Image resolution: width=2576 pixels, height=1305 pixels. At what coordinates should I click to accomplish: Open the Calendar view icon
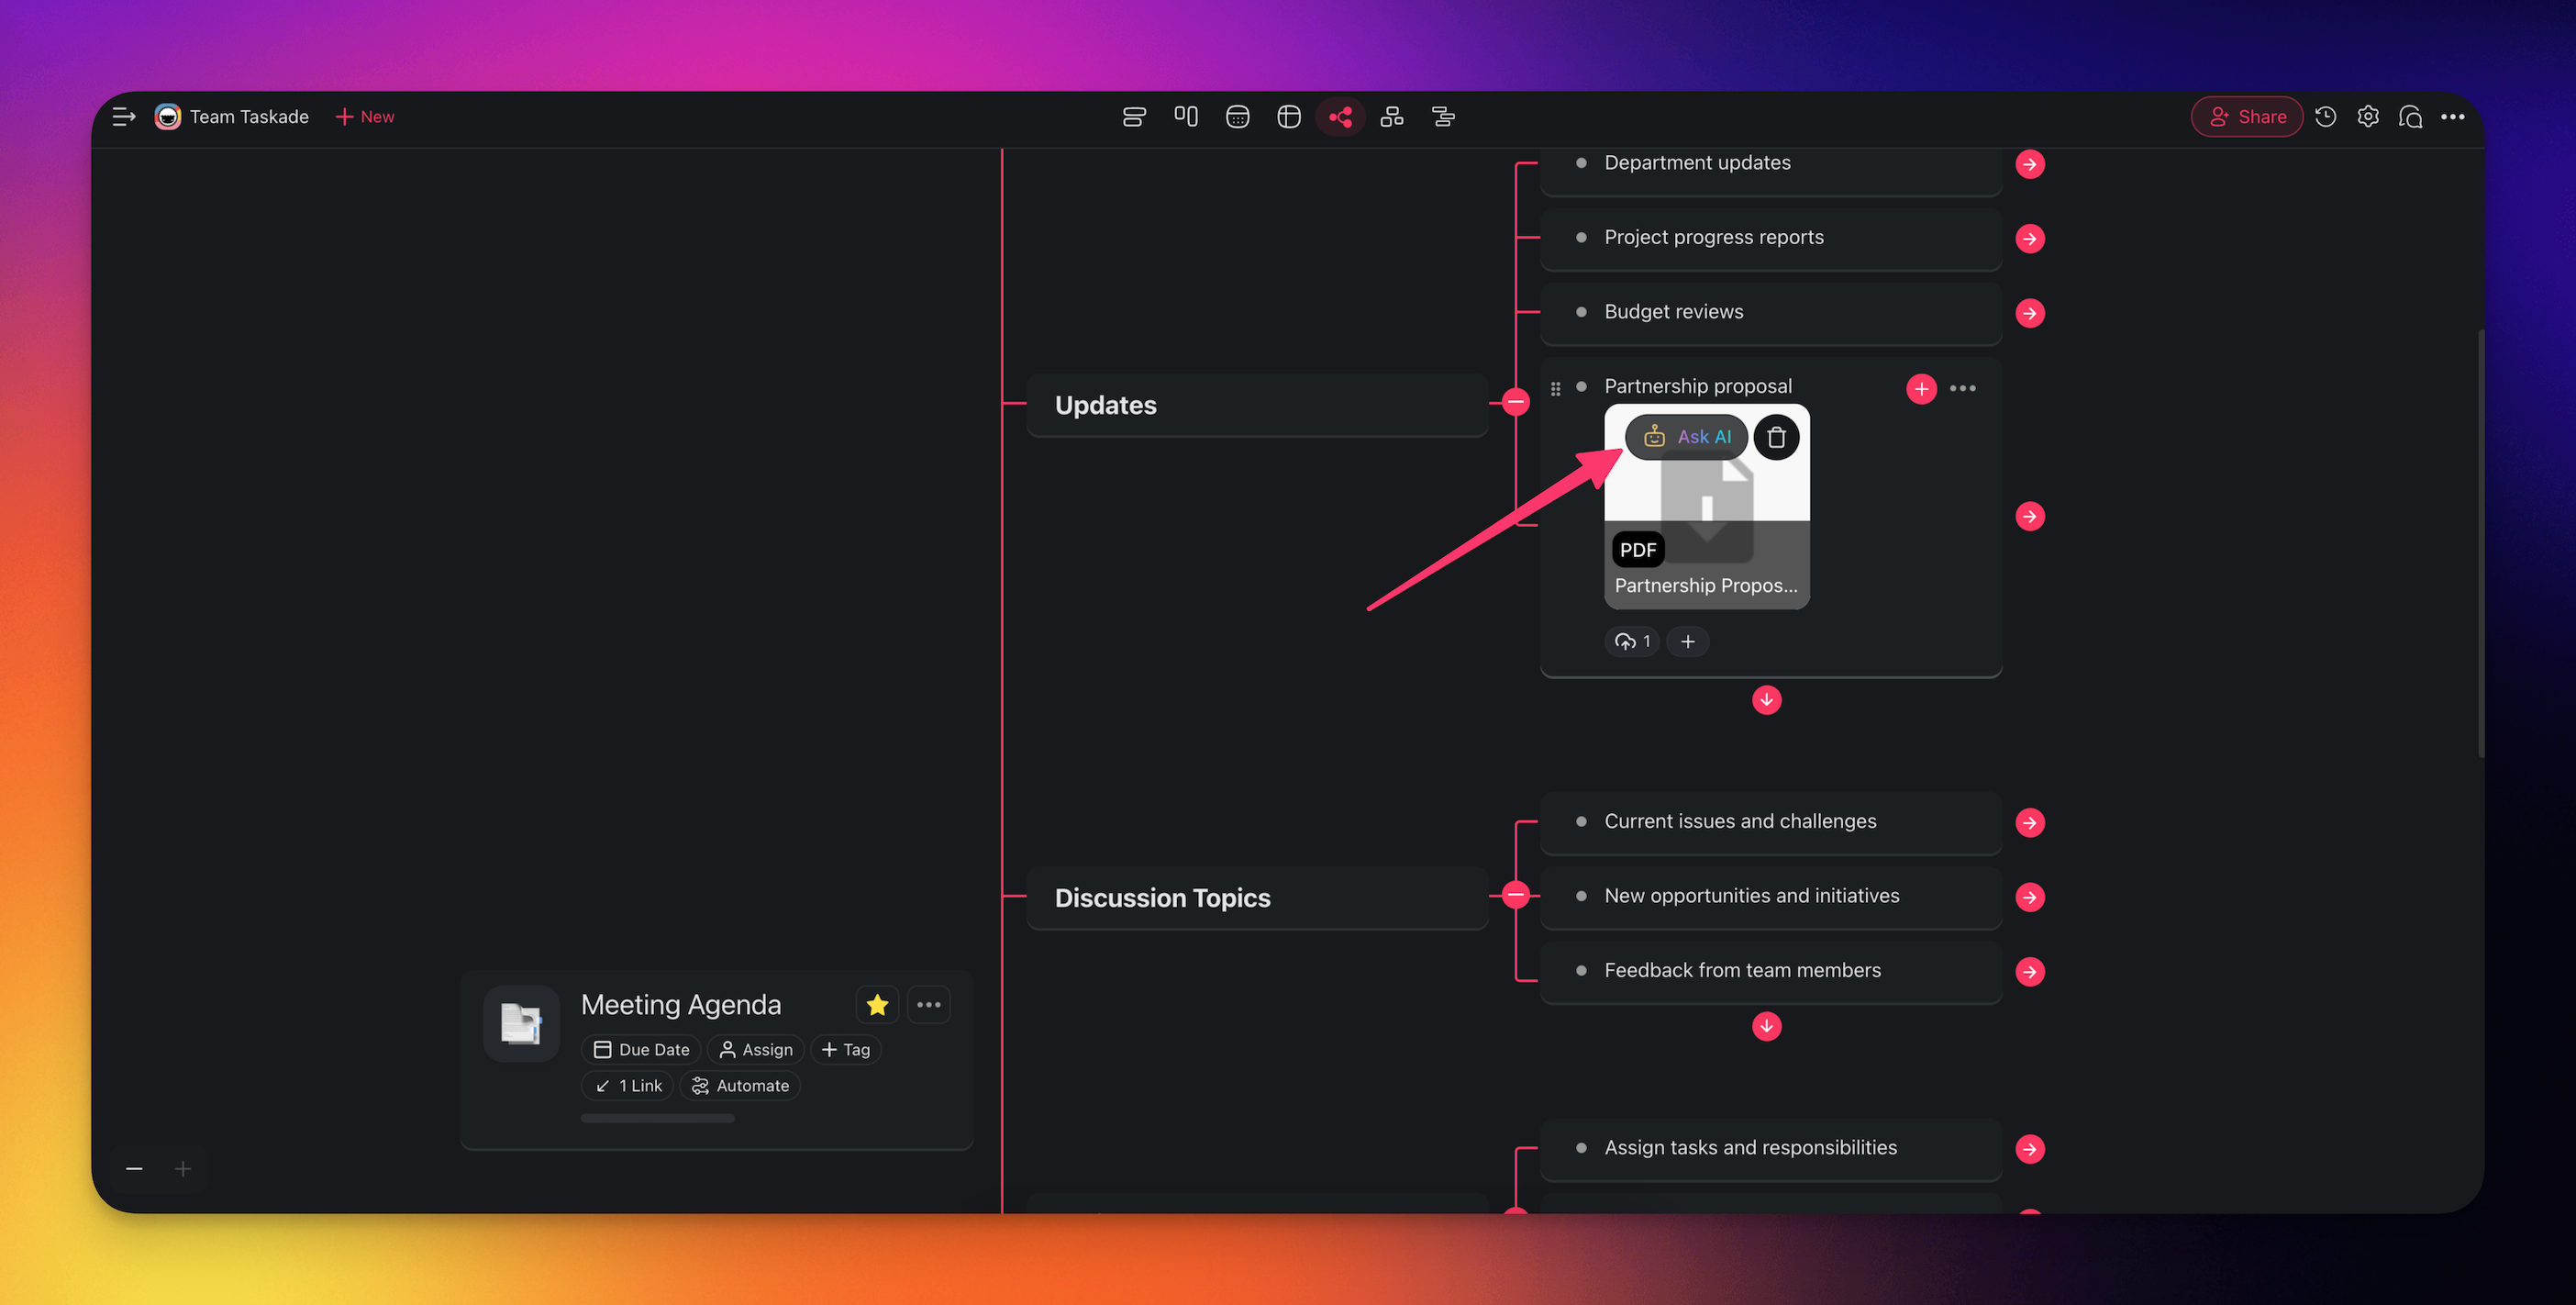pos(1237,117)
